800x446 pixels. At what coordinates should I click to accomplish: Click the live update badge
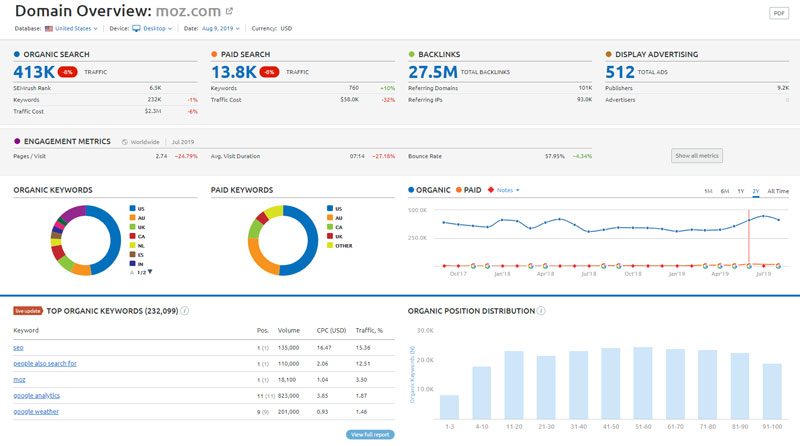click(28, 311)
